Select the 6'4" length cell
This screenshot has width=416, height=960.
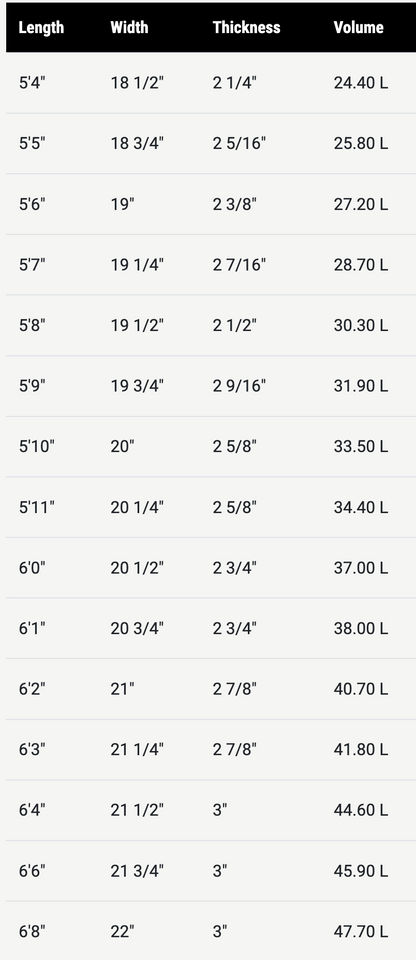[32, 810]
